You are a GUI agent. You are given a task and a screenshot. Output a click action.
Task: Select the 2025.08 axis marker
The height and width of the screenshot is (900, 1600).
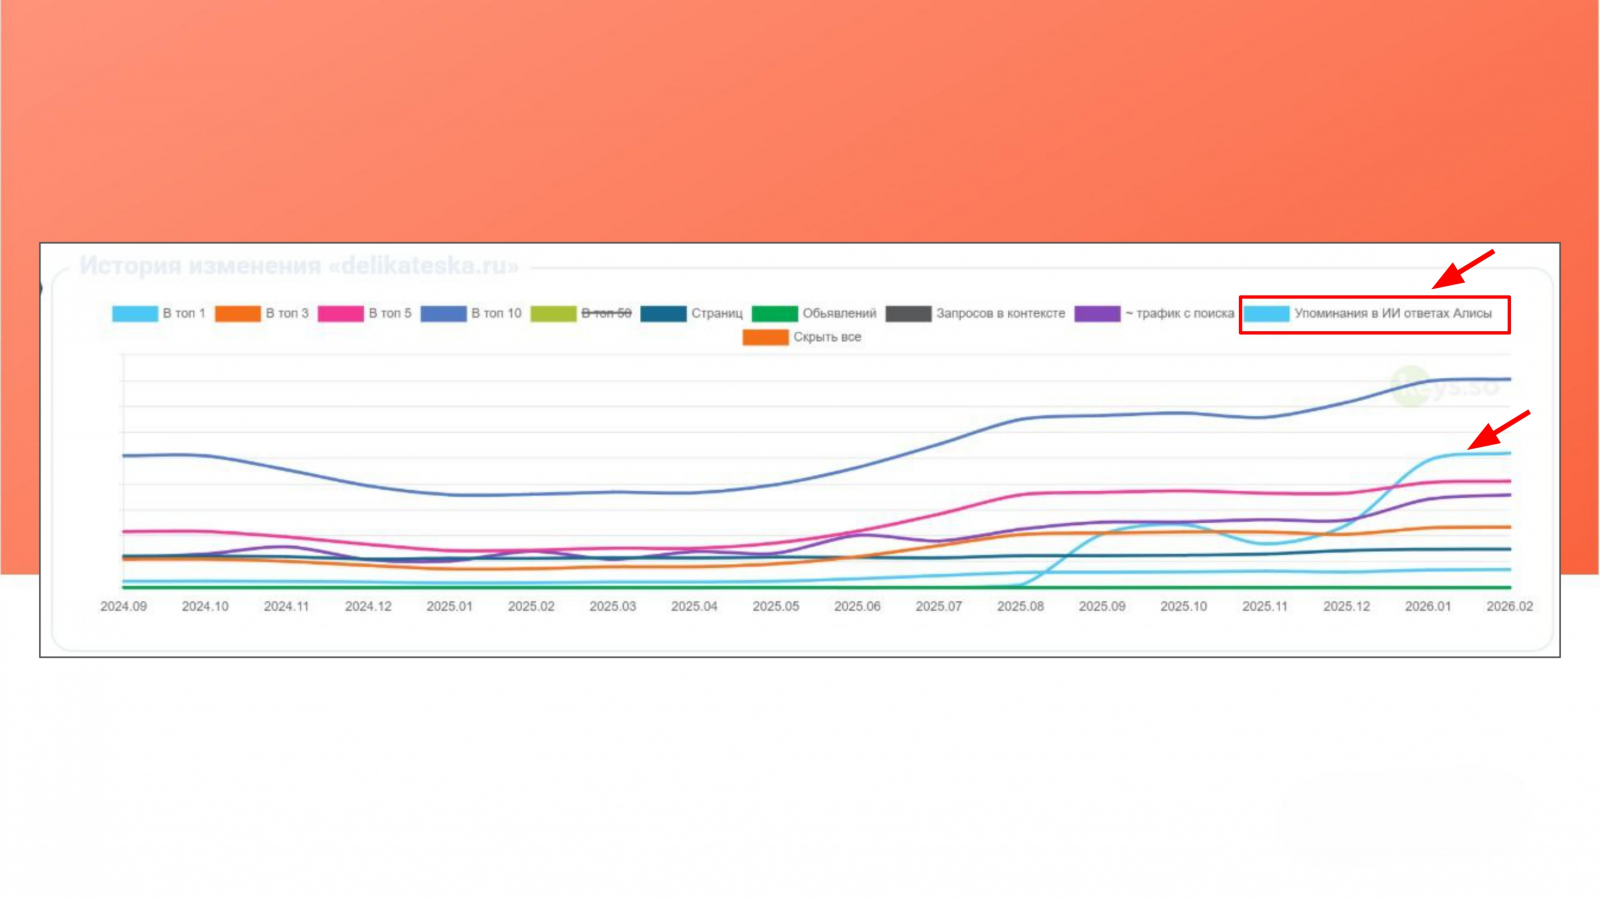(x=1020, y=607)
